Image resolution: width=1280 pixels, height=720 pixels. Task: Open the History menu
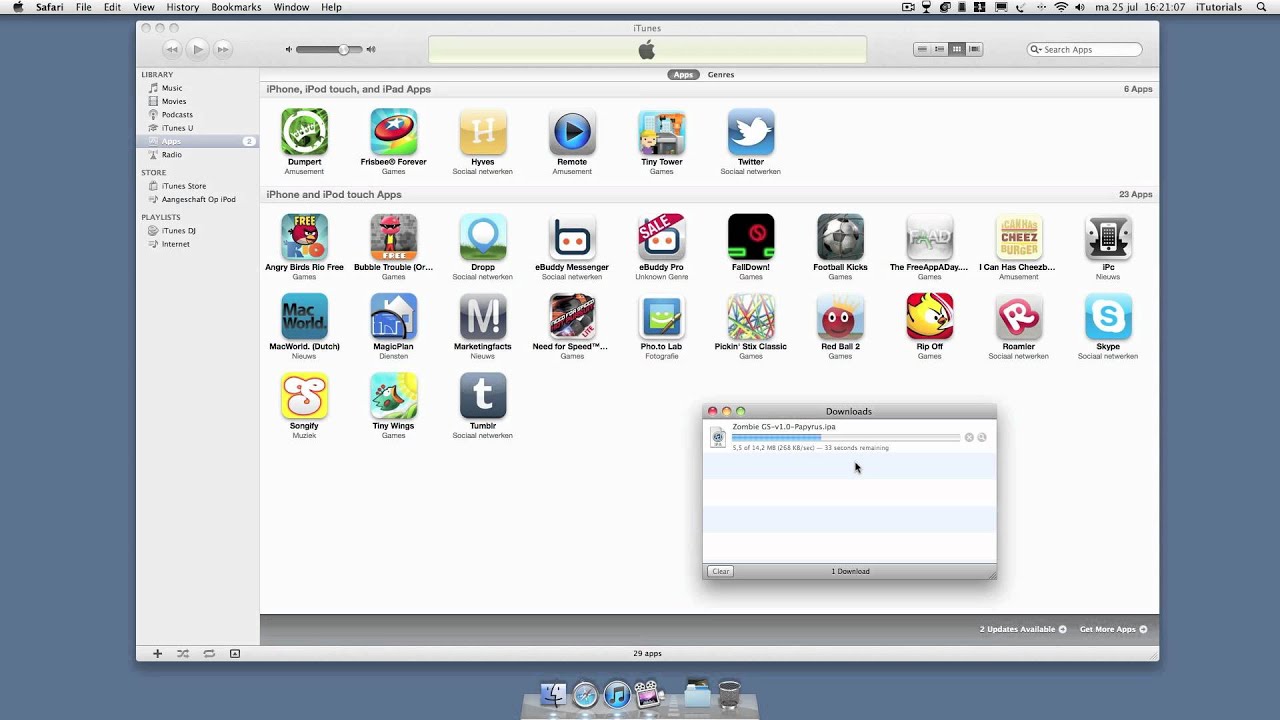coord(182,7)
